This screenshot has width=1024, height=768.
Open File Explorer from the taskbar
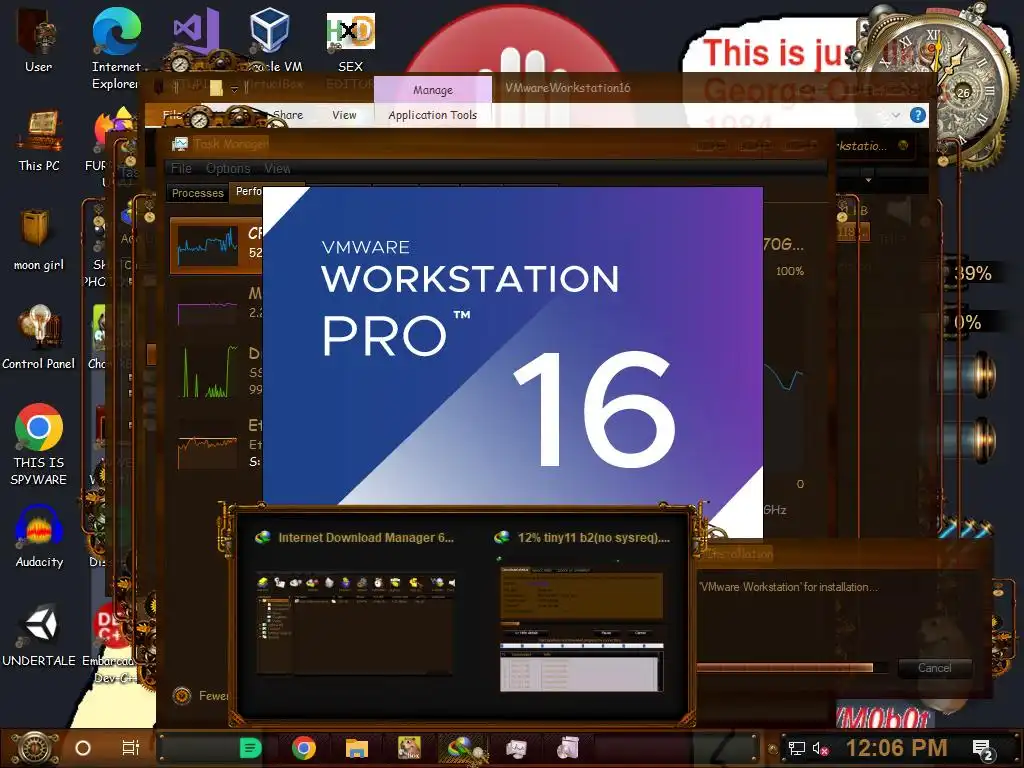tap(357, 748)
